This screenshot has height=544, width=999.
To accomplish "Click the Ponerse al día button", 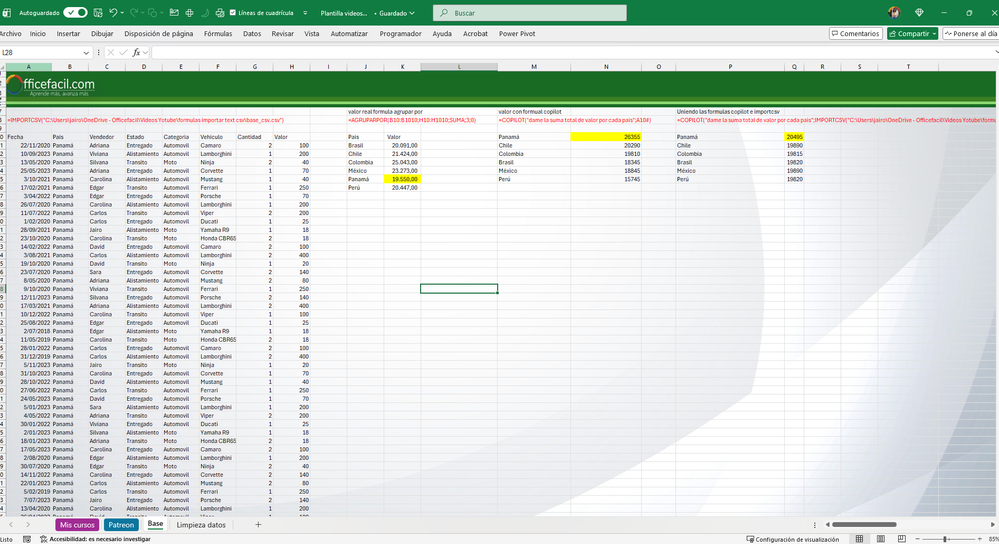I will [x=970, y=34].
